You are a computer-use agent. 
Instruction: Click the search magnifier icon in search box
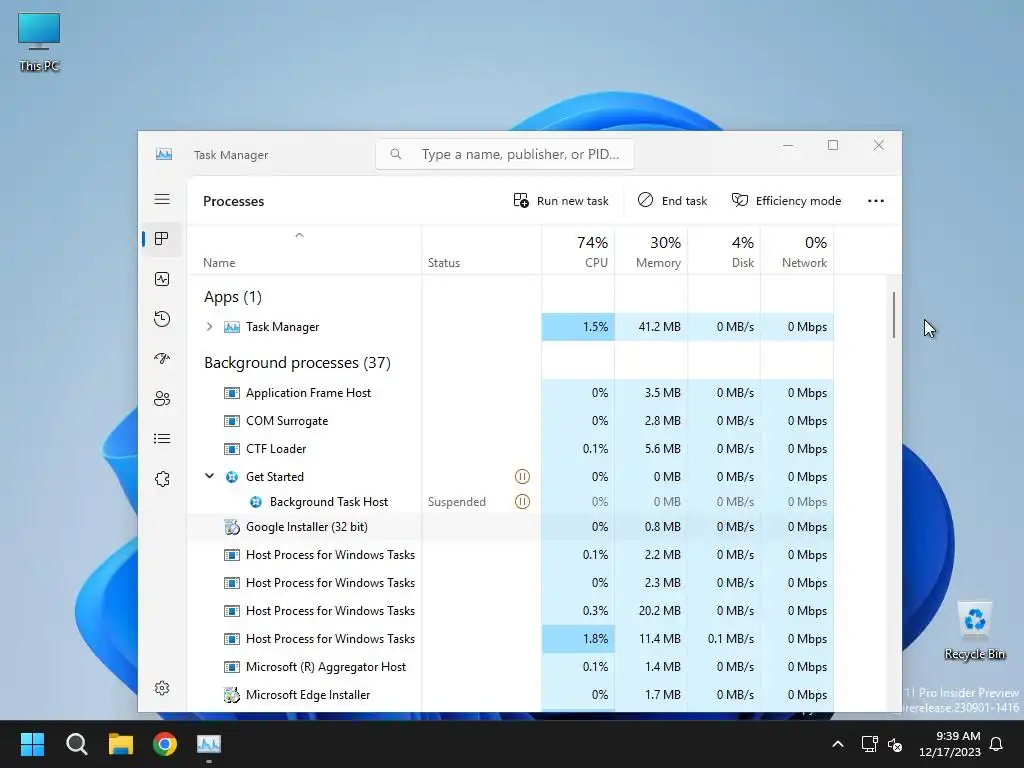tap(396, 154)
